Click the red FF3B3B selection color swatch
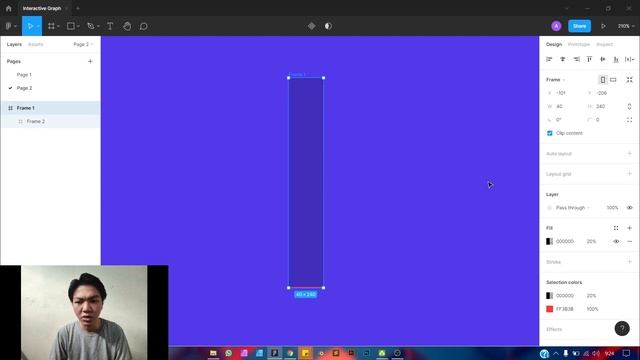This screenshot has width=640, height=360. 549,309
